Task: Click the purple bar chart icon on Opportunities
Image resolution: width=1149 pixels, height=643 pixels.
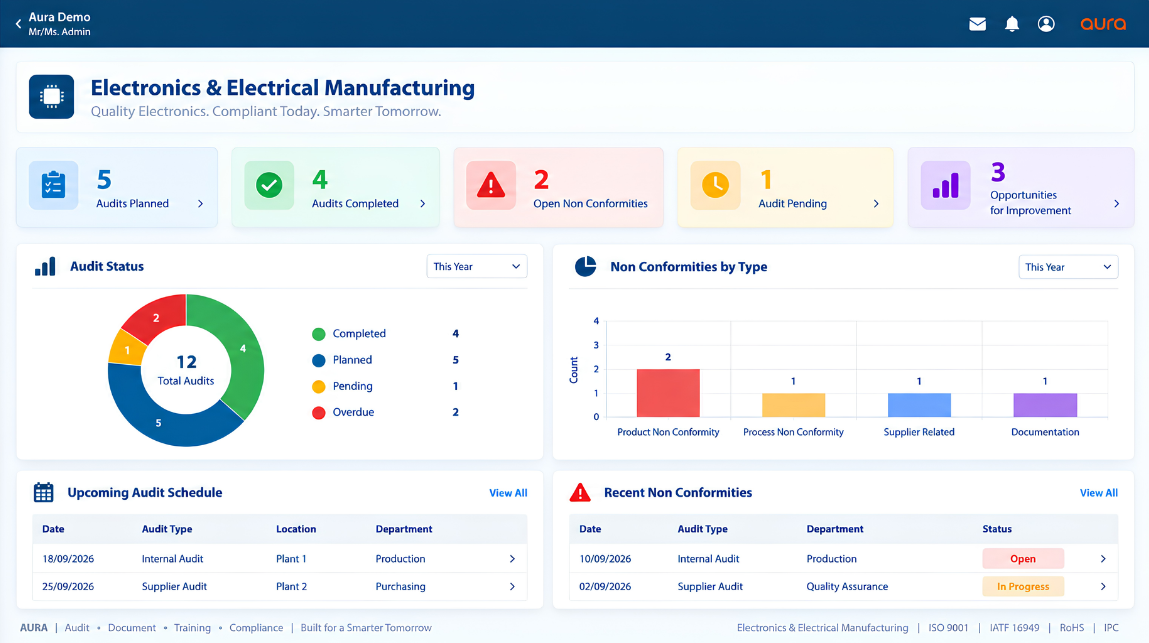Action: [945, 185]
